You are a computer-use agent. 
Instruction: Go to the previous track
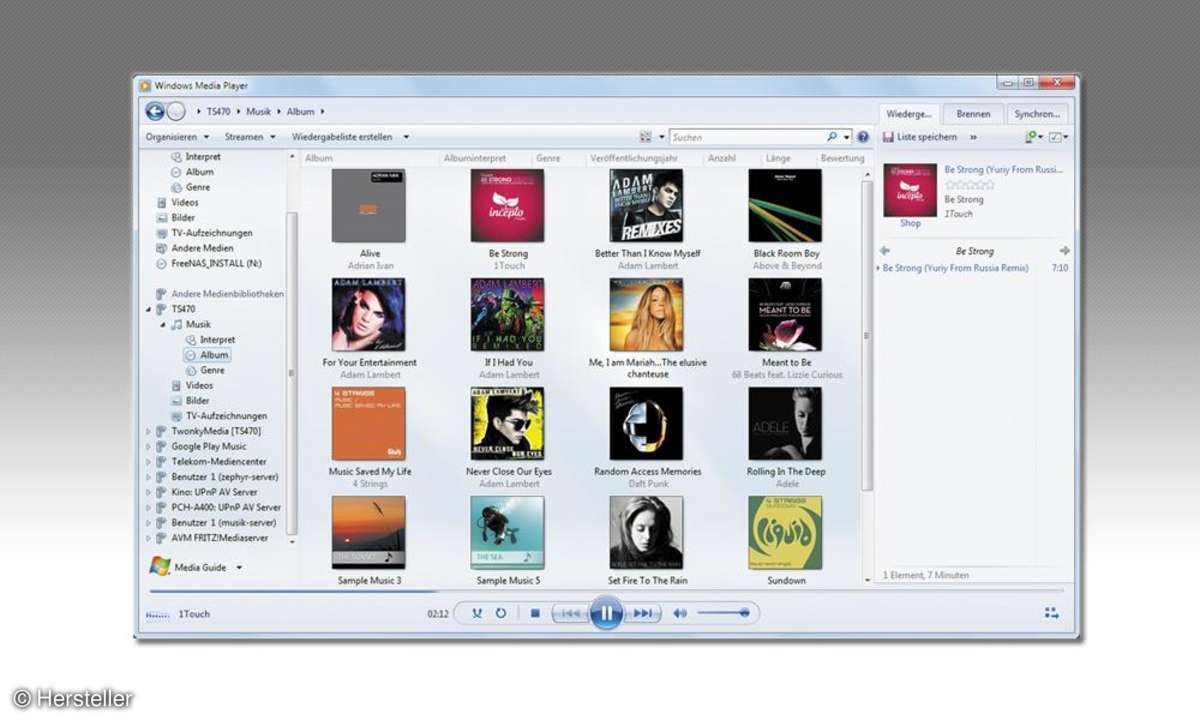(x=569, y=613)
